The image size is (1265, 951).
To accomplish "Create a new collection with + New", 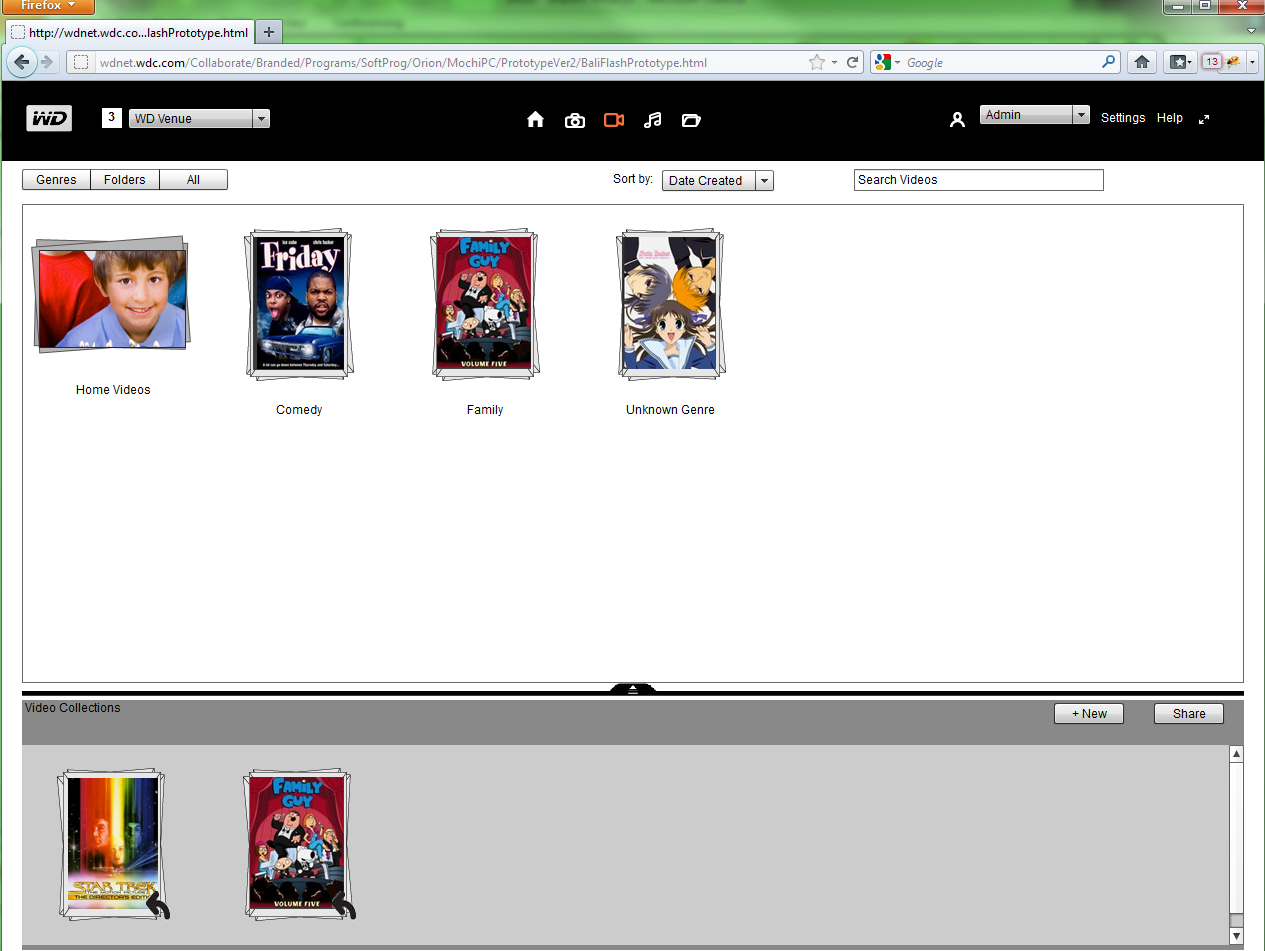I will point(1089,714).
